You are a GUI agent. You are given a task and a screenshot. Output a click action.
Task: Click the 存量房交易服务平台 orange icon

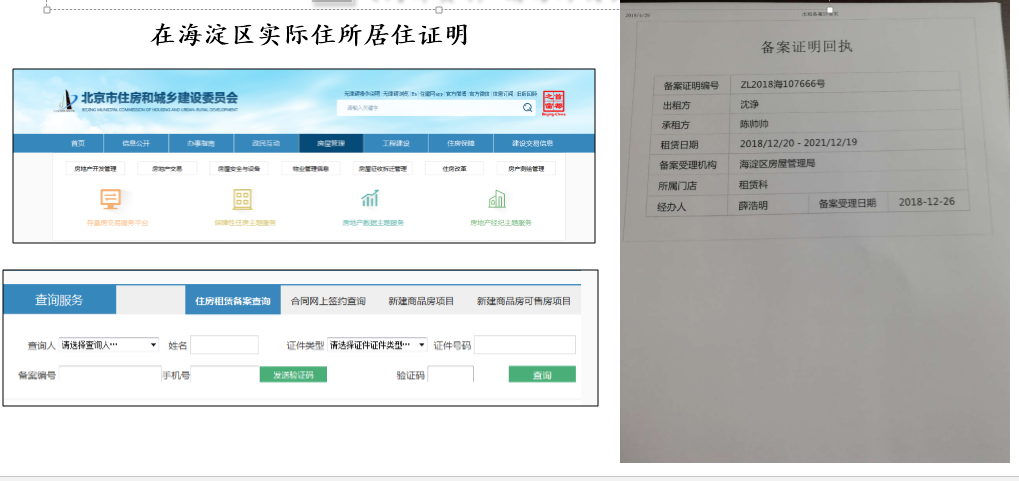coord(111,199)
